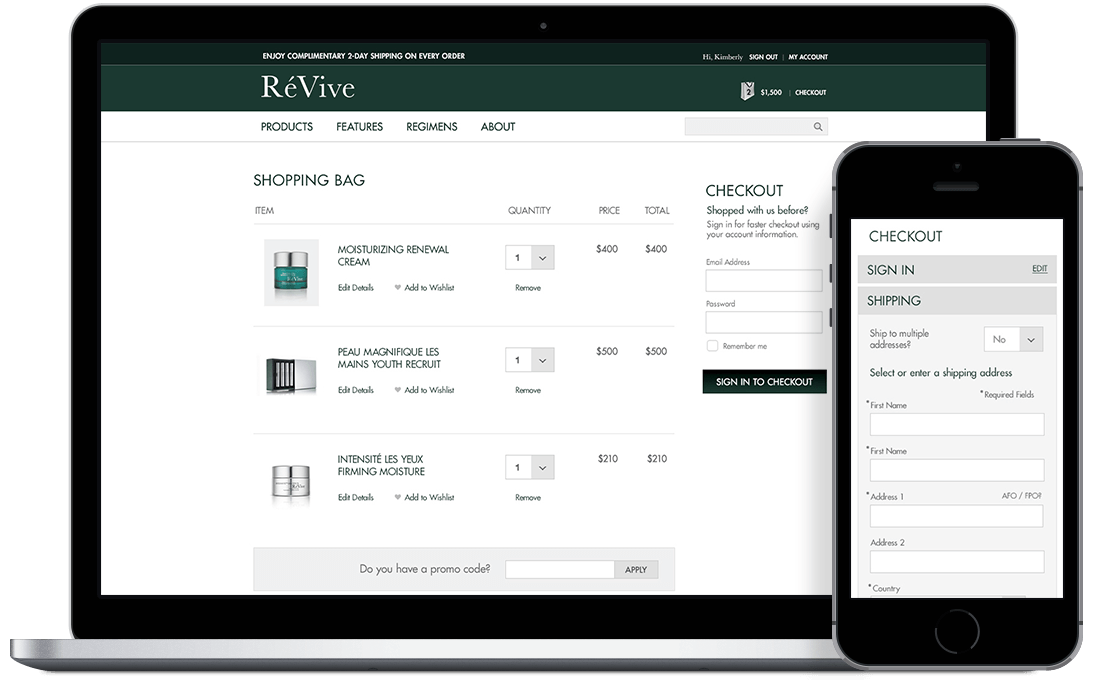Click the Address 2 field on the phone
Image resolution: width=1100 pixels, height=682 pixels.
point(957,561)
